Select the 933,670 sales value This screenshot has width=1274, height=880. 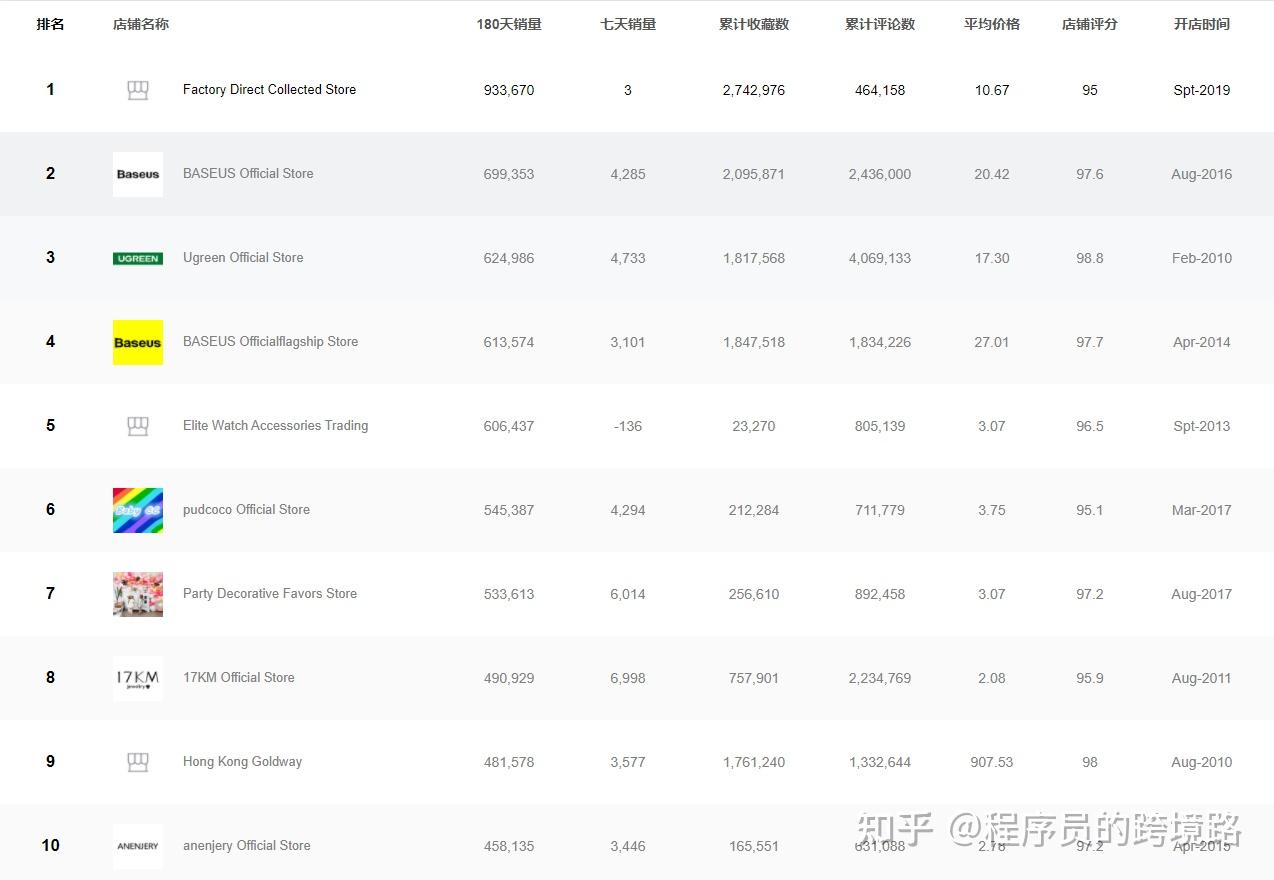pyautogui.click(x=509, y=90)
